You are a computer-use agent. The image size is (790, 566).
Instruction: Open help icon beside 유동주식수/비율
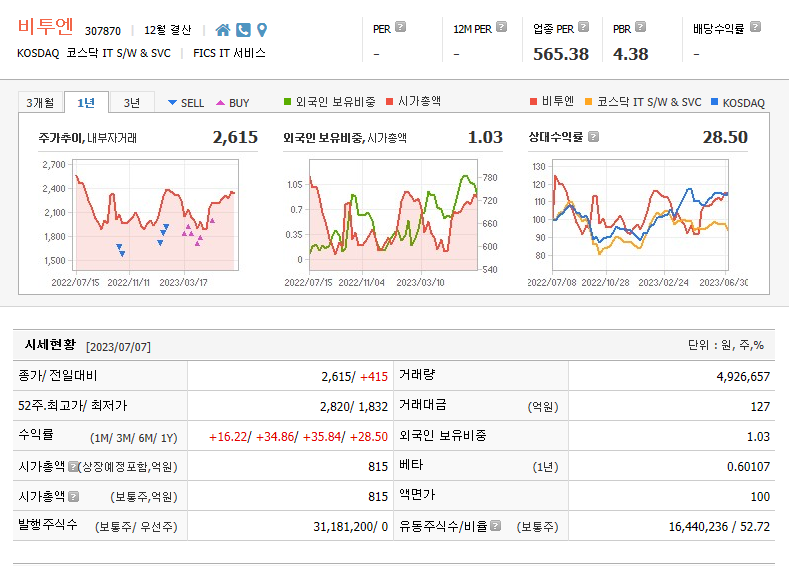[496, 526]
